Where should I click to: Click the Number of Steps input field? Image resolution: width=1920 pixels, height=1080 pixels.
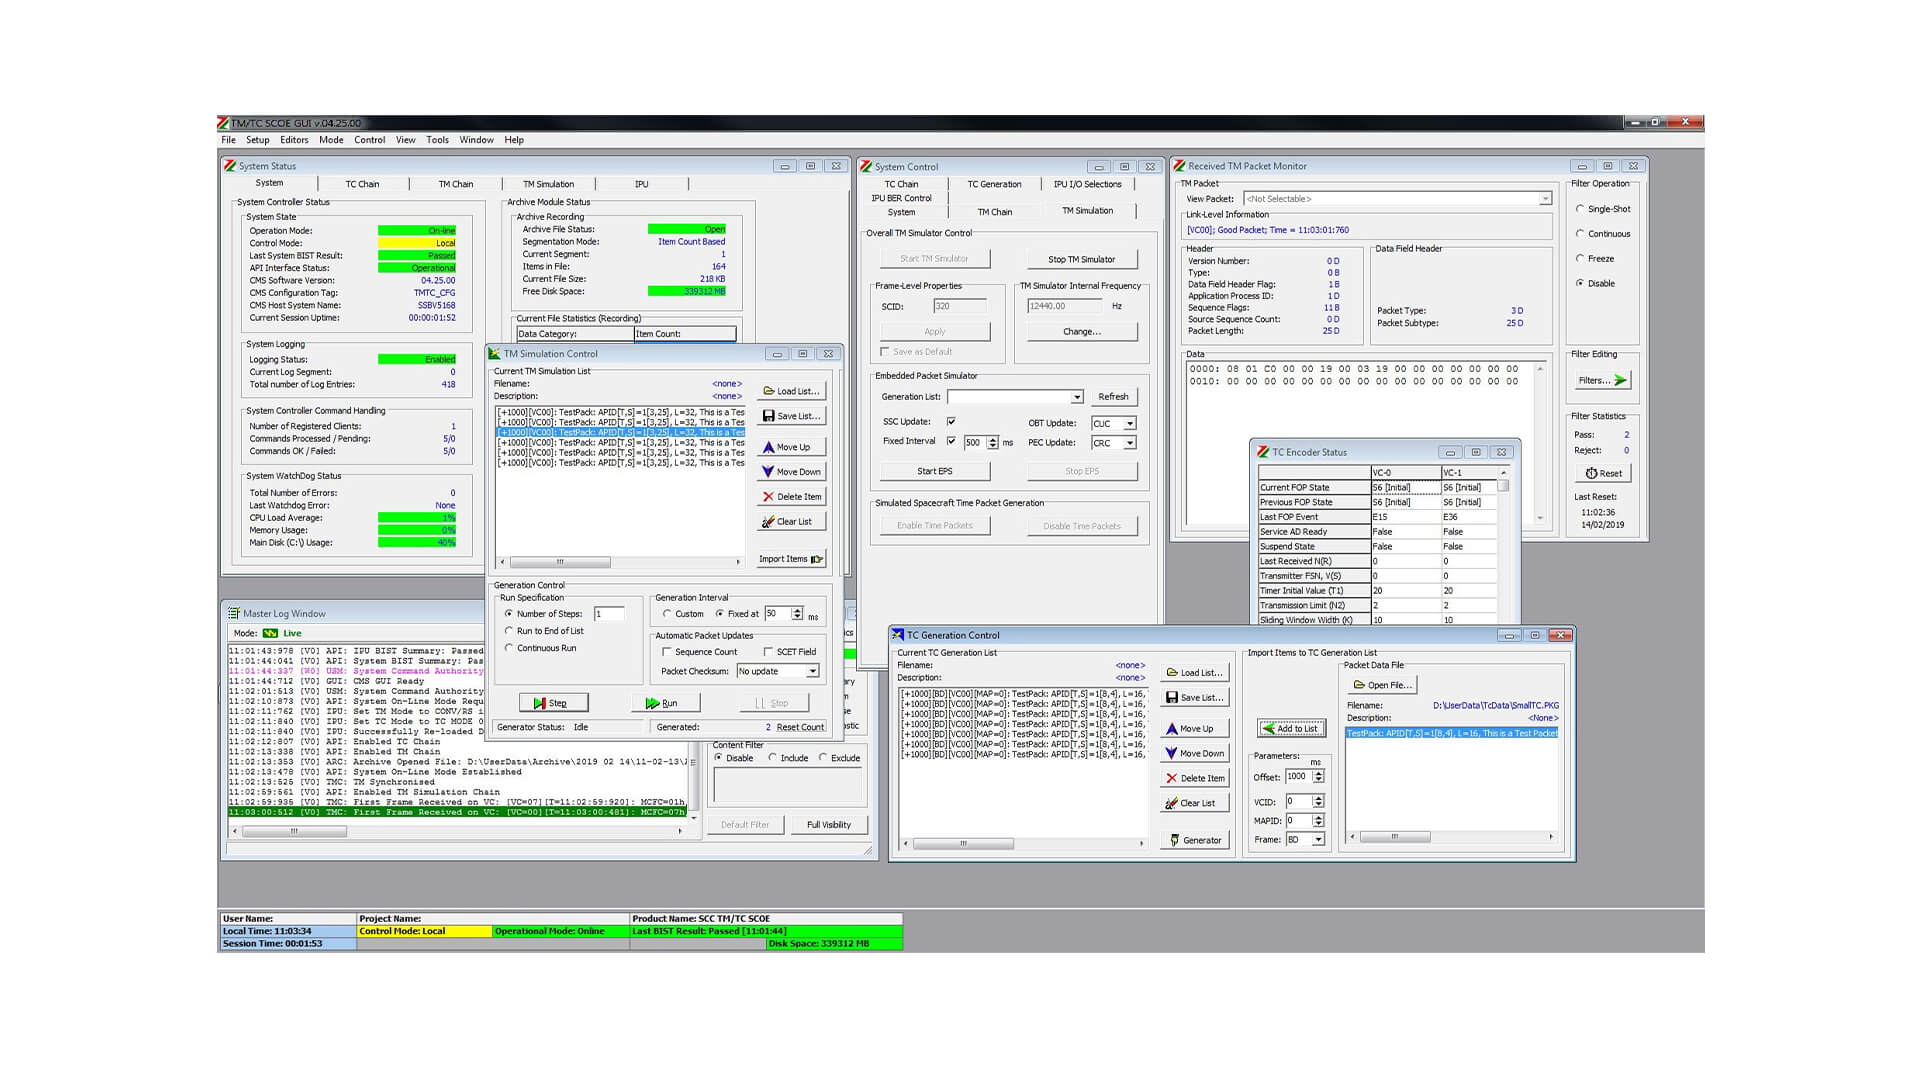click(x=609, y=614)
